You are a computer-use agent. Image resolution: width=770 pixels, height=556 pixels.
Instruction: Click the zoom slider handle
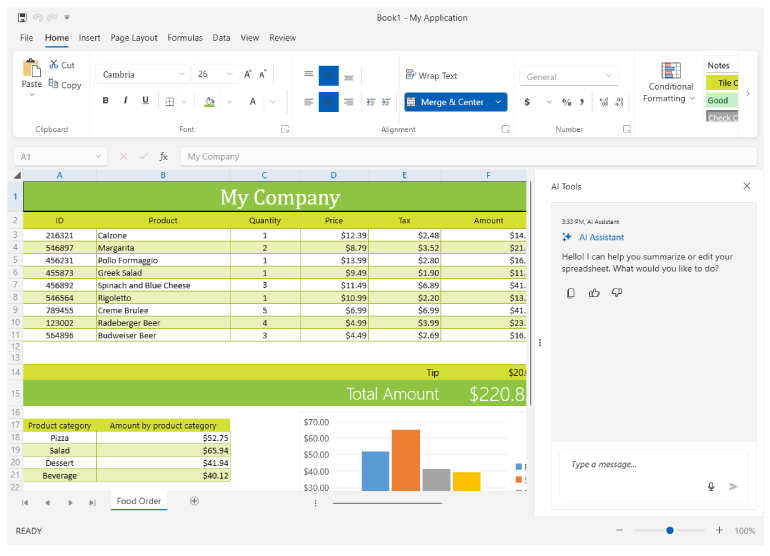tap(669, 530)
